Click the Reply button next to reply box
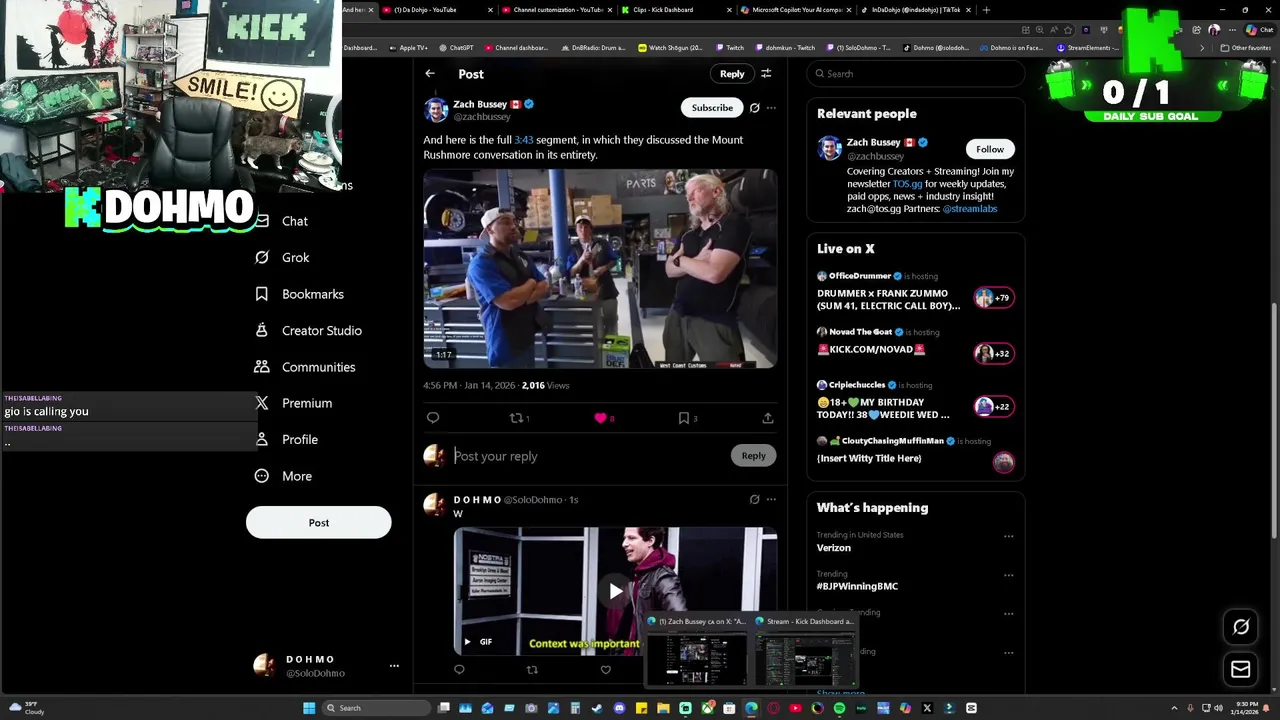1280x720 pixels. (753, 455)
